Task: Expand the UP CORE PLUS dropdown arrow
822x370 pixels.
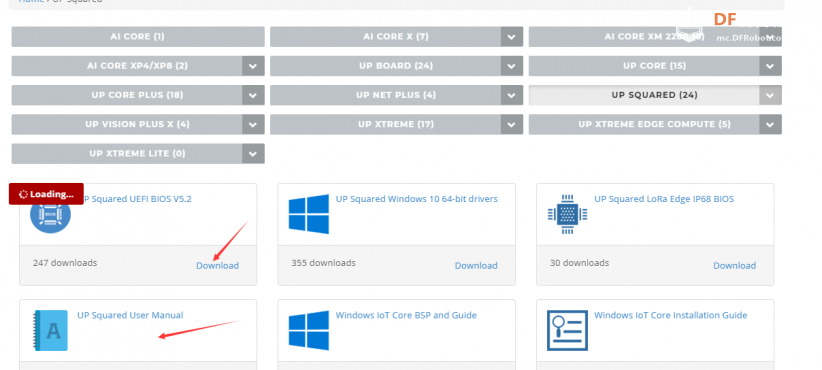Action: click(253, 95)
